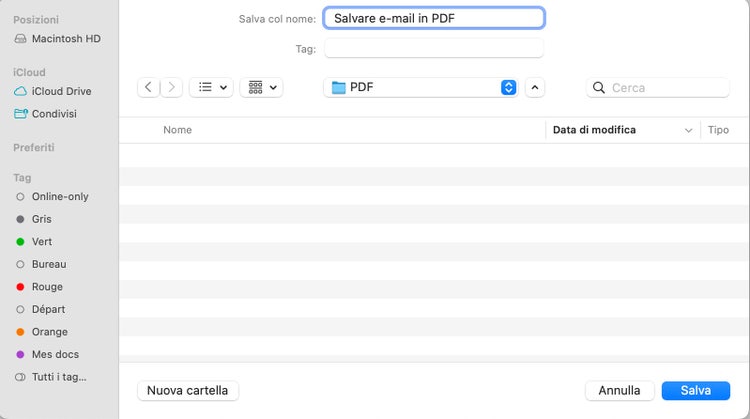Screen dimensions: 750x419
Task: Open the grouping options dropdown
Action: pos(261,87)
